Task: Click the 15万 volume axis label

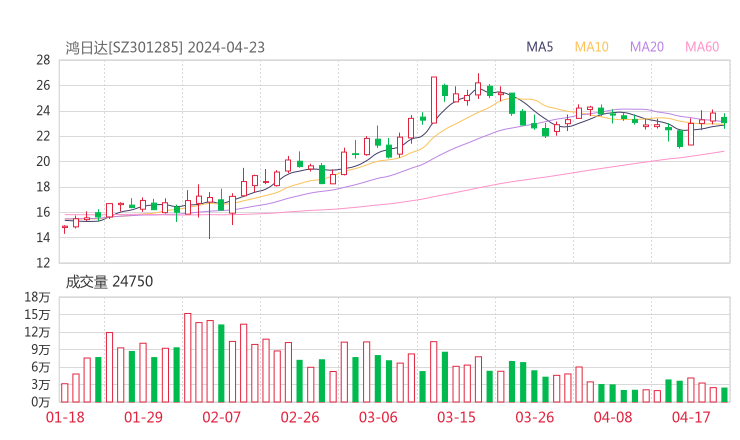Action: point(37,314)
